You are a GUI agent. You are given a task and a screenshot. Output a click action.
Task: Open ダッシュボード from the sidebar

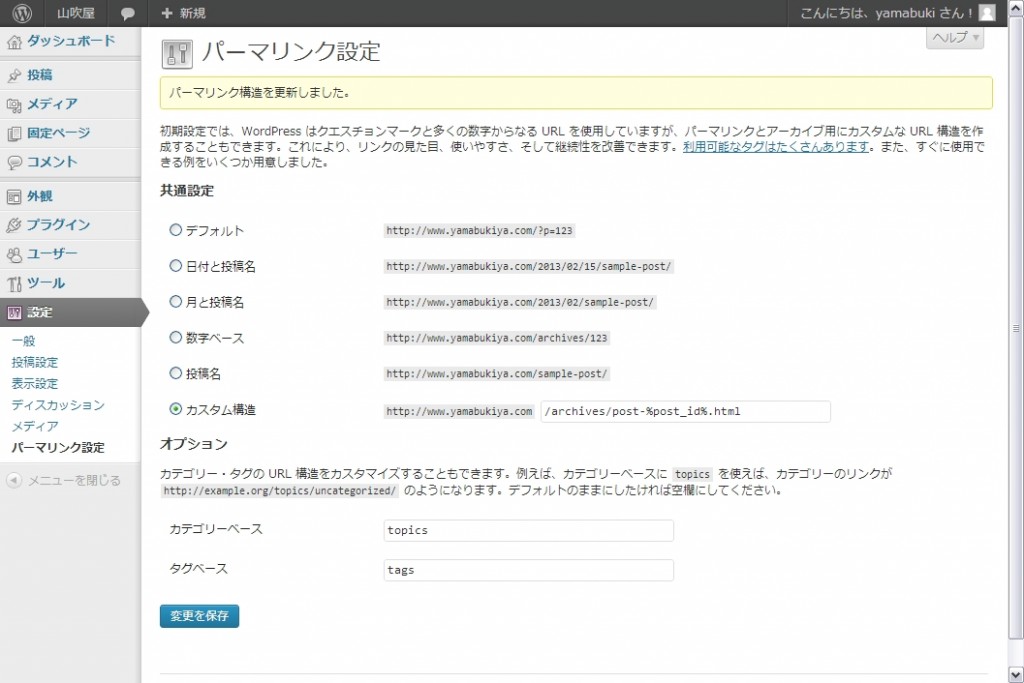pos(70,41)
